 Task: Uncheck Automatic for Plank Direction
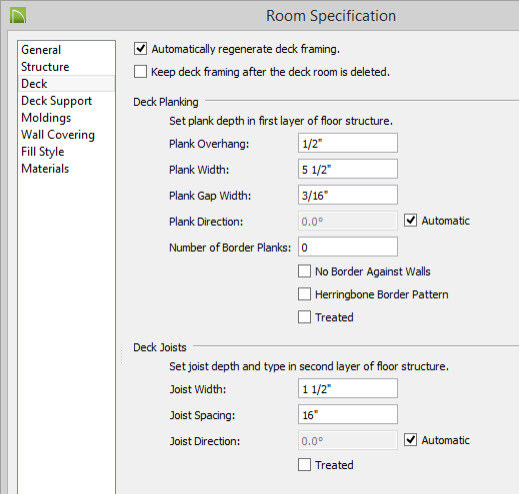point(410,220)
